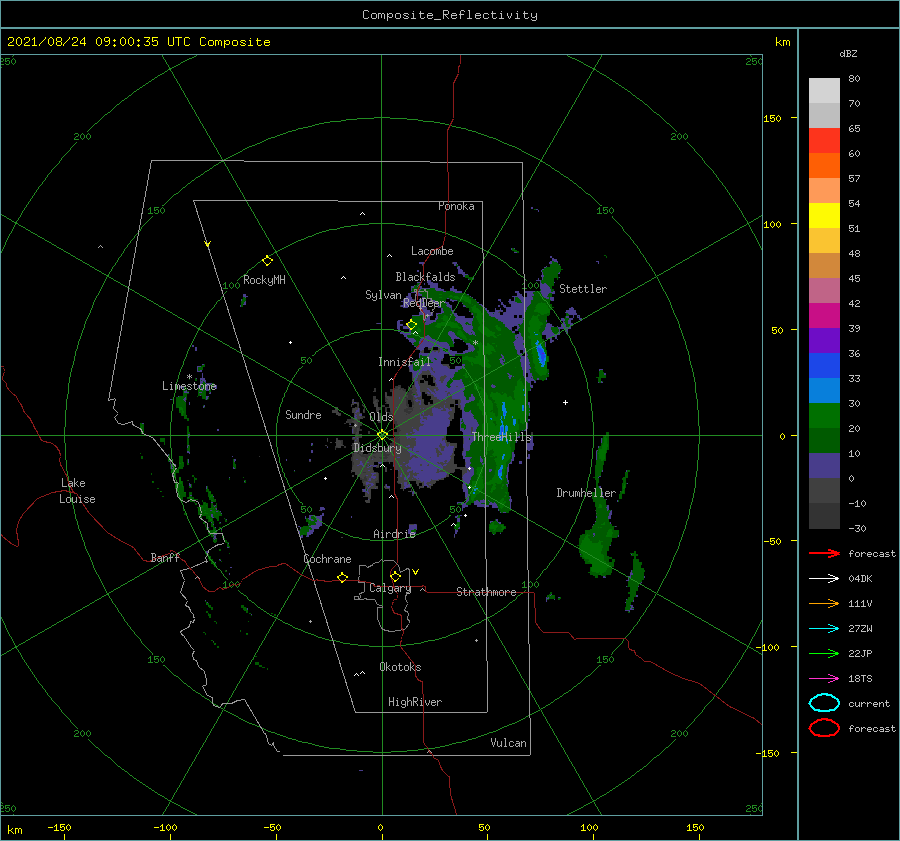
Task: Pick the purple 36-39 dBZ color swatch
Action: [x=824, y=341]
